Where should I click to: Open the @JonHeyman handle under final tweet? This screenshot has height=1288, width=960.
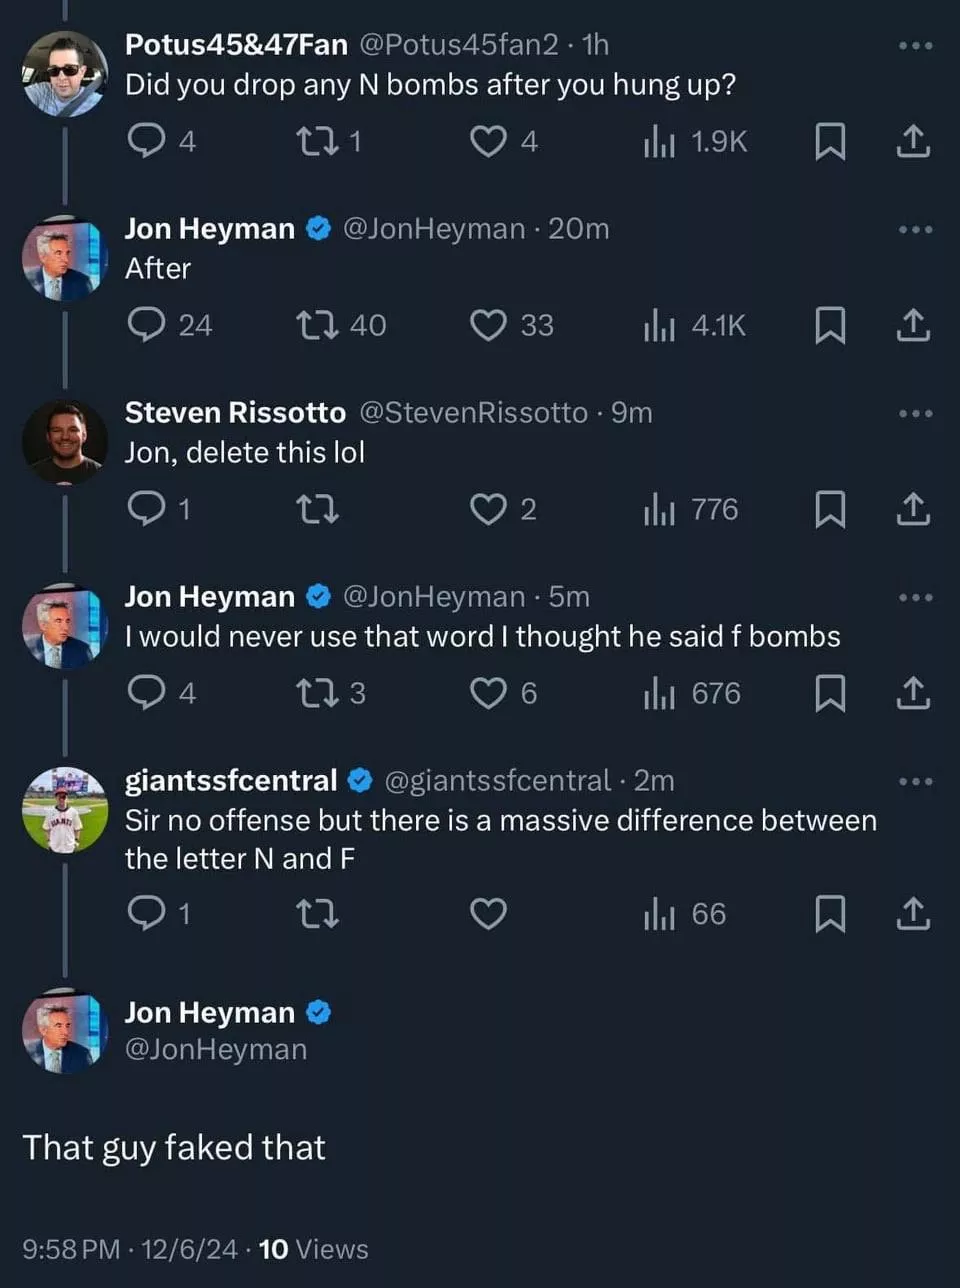pos(216,1049)
